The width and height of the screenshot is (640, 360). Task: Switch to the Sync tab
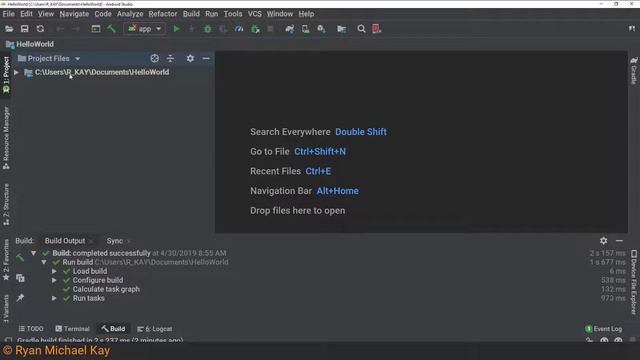point(115,241)
